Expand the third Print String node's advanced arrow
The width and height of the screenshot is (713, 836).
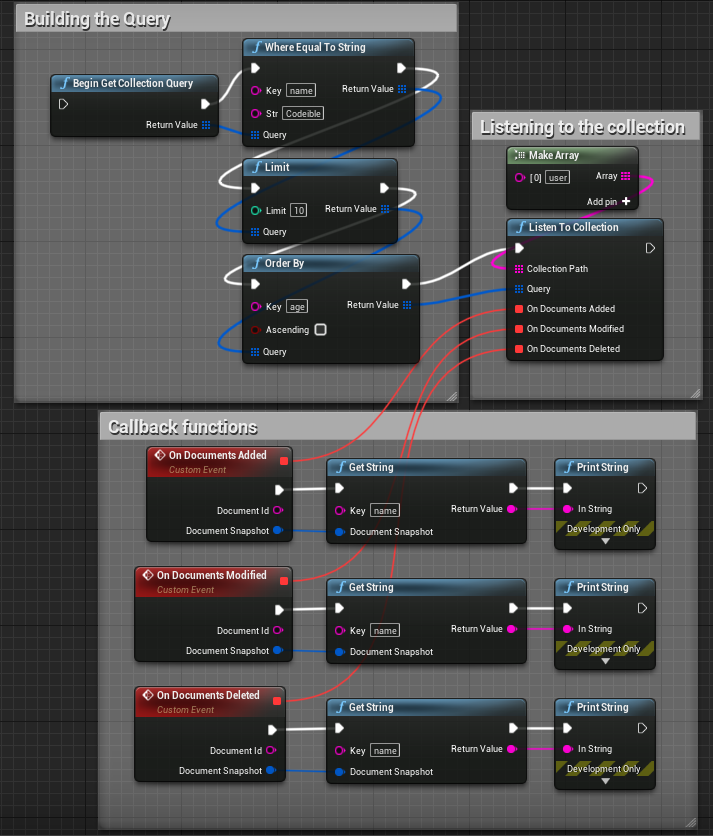pyautogui.click(x=605, y=781)
